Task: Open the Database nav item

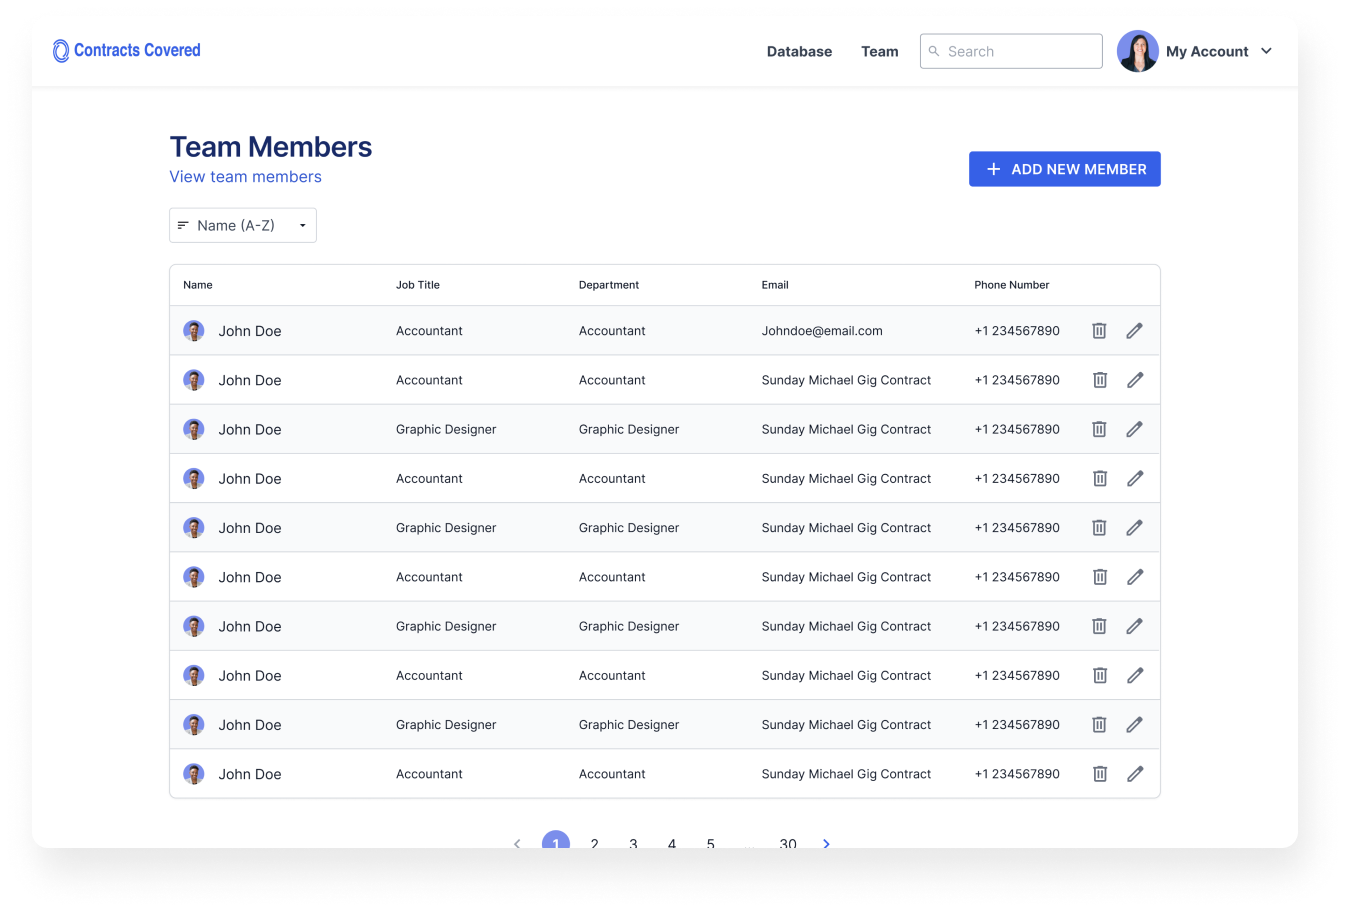Action: click(x=799, y=51)
